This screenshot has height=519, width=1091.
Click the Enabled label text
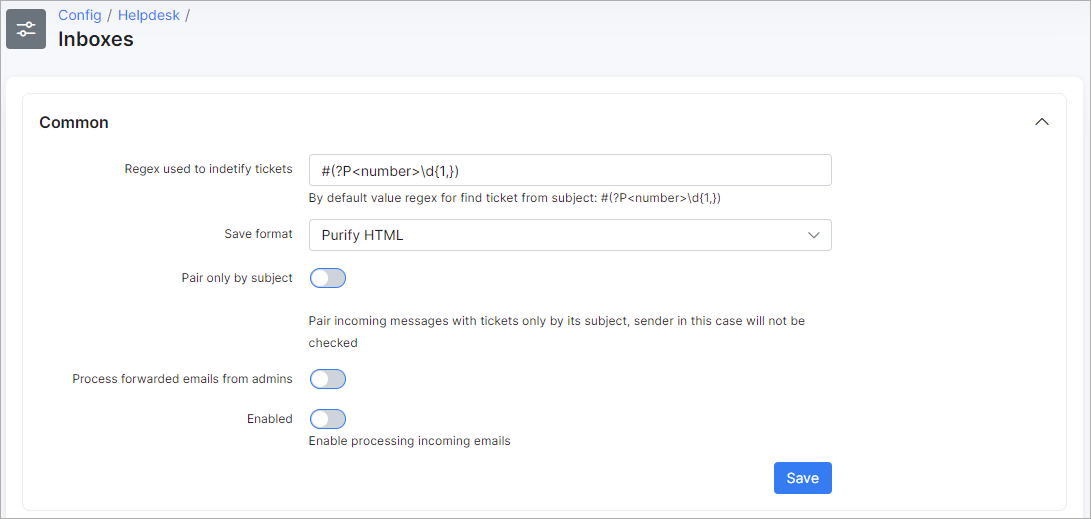270,419
